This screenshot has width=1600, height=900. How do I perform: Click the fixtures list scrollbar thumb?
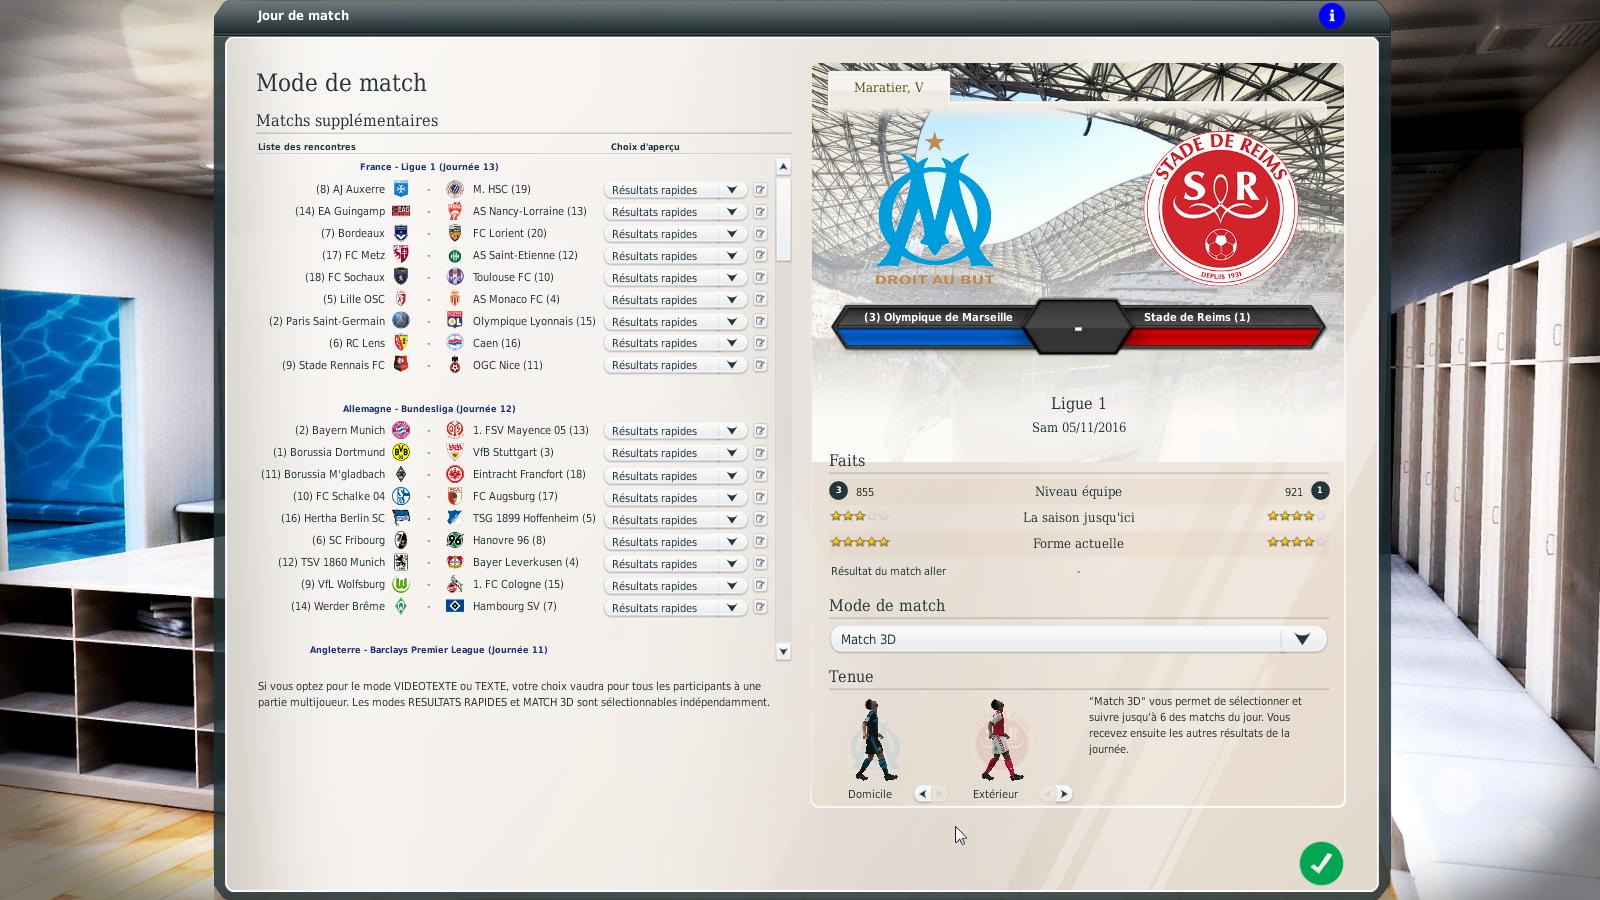tap(783, 220)
